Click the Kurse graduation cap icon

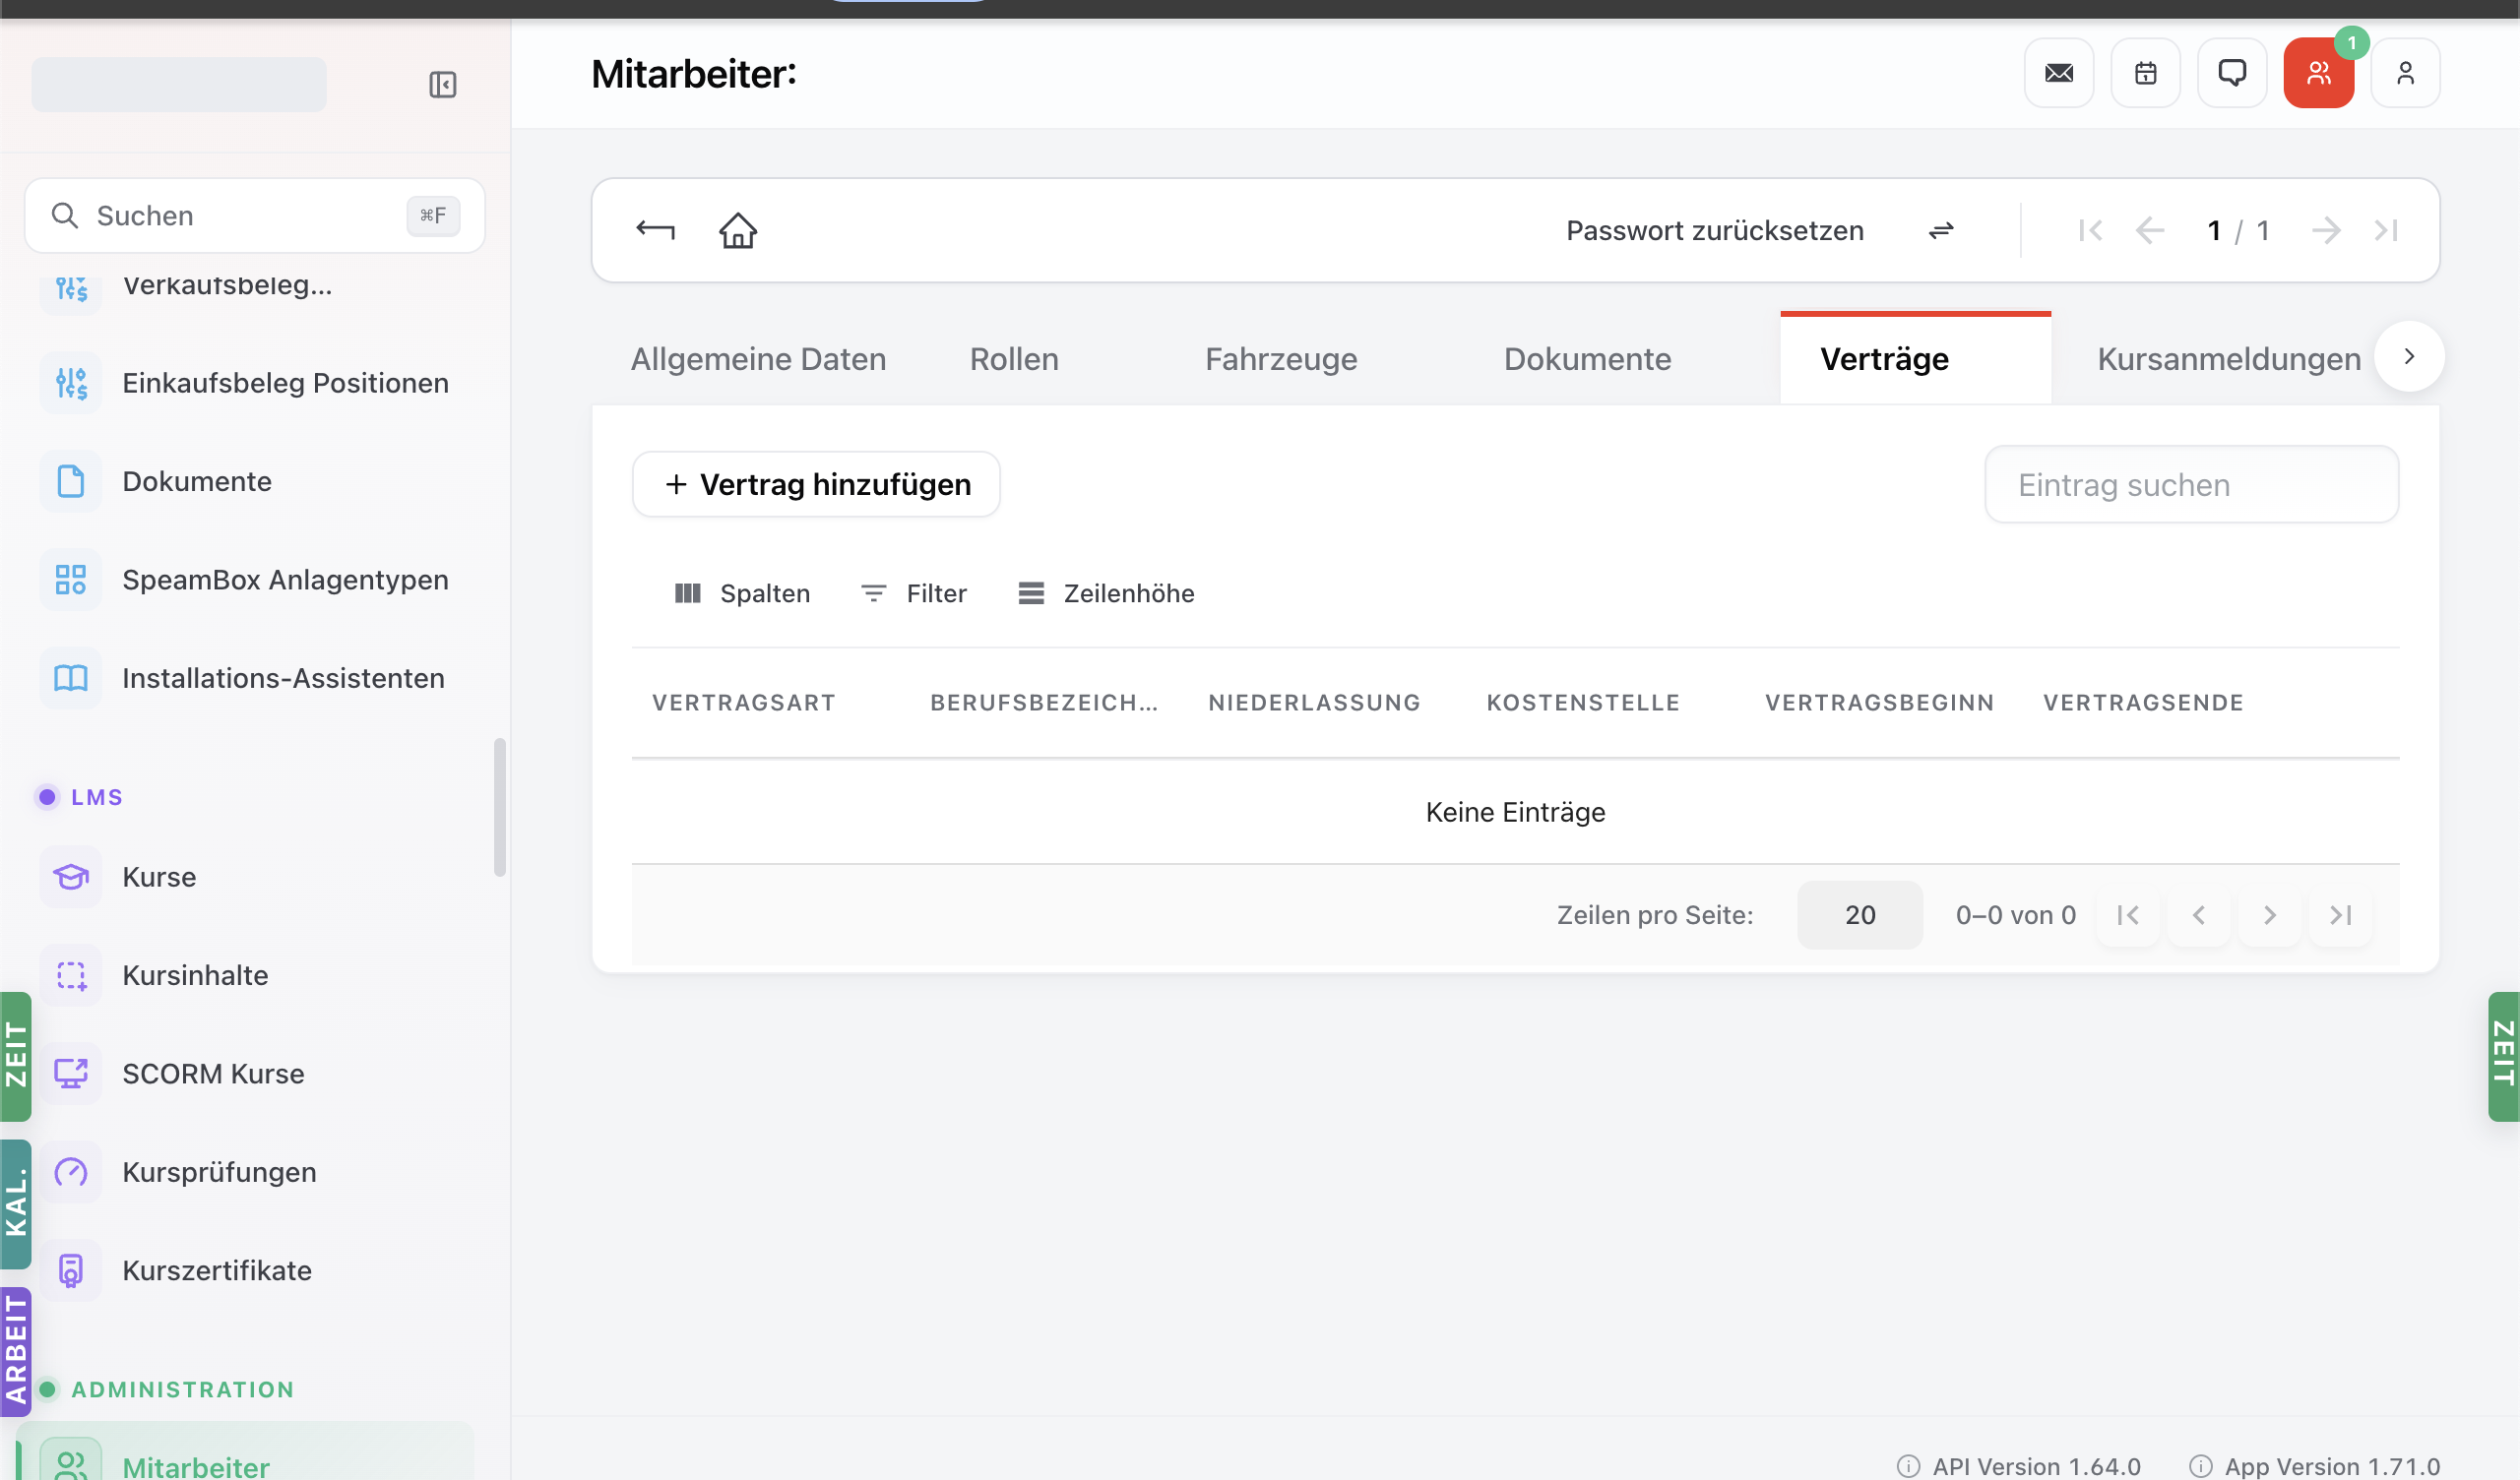coord(71,877)
